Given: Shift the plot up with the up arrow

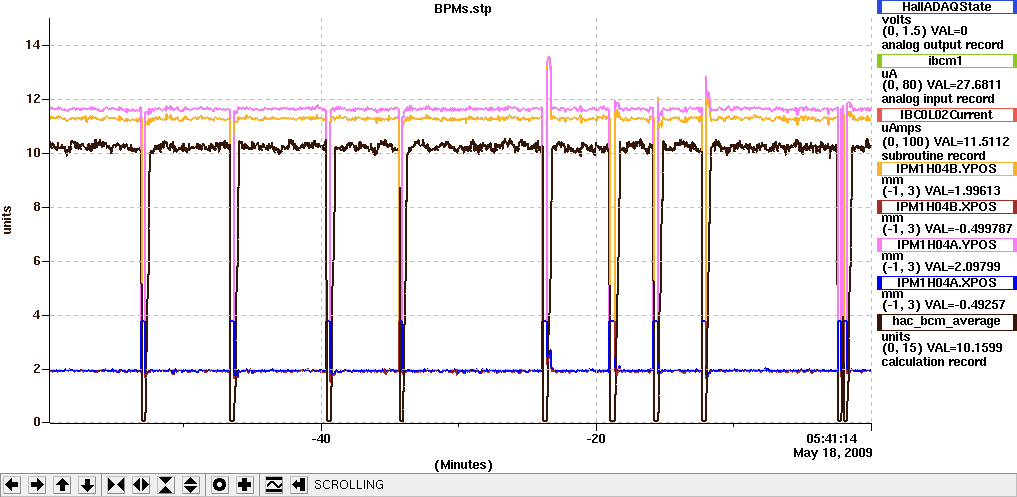Looking at the screenshot, I should [62, 485].
